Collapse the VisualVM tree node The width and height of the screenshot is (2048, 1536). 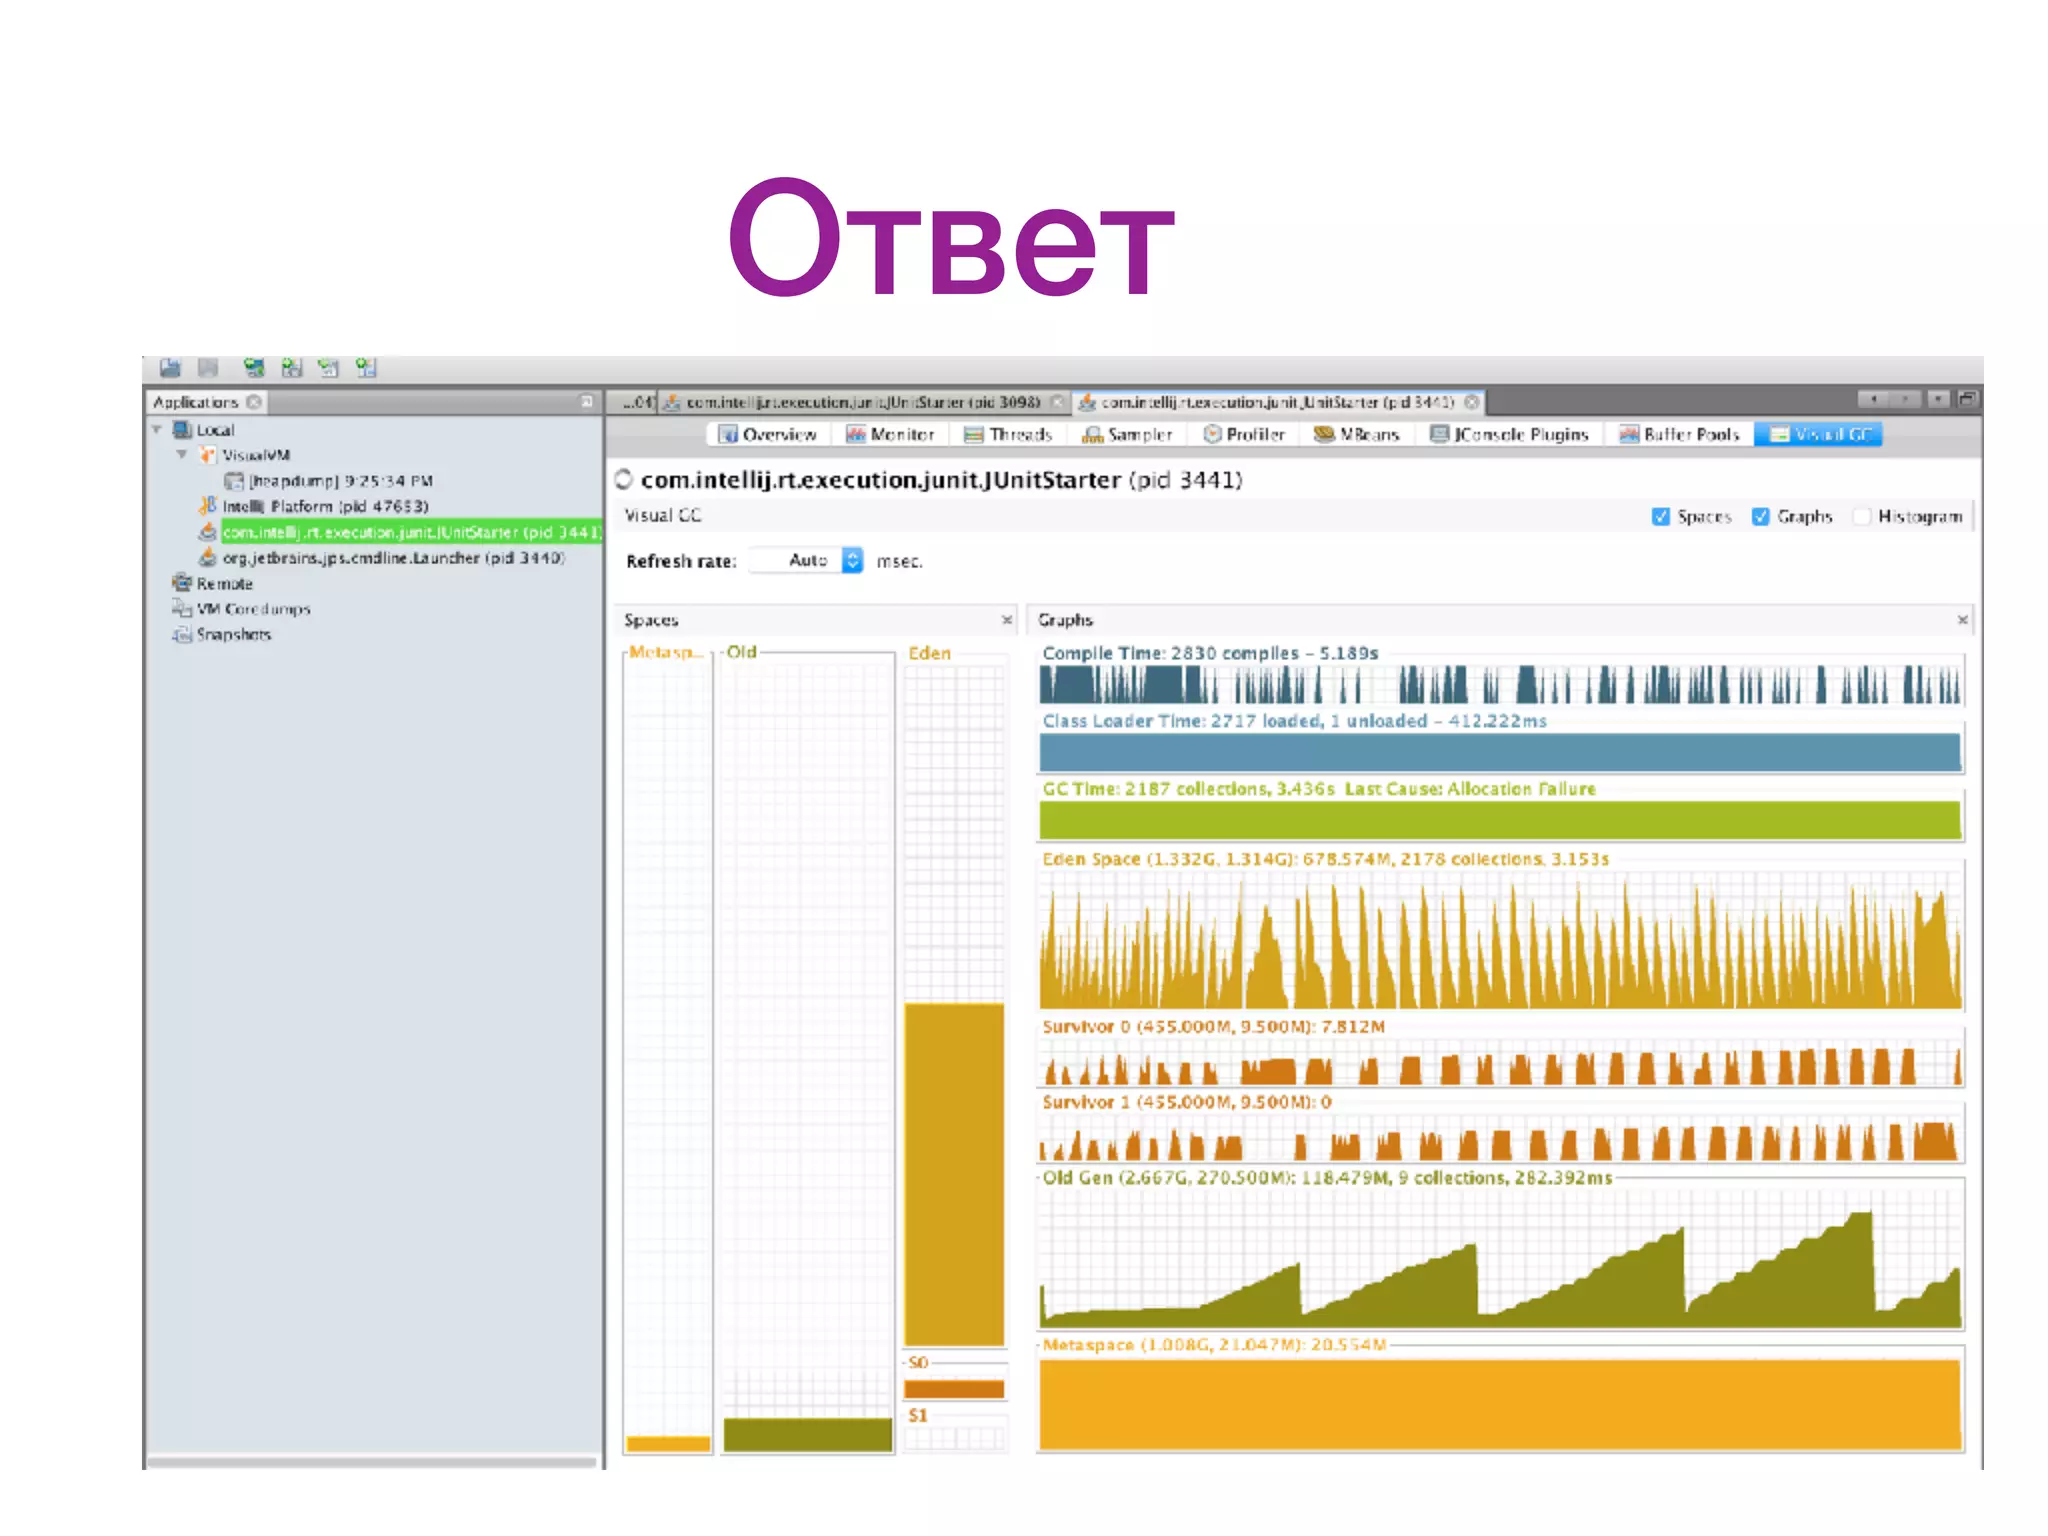[182, 455]
